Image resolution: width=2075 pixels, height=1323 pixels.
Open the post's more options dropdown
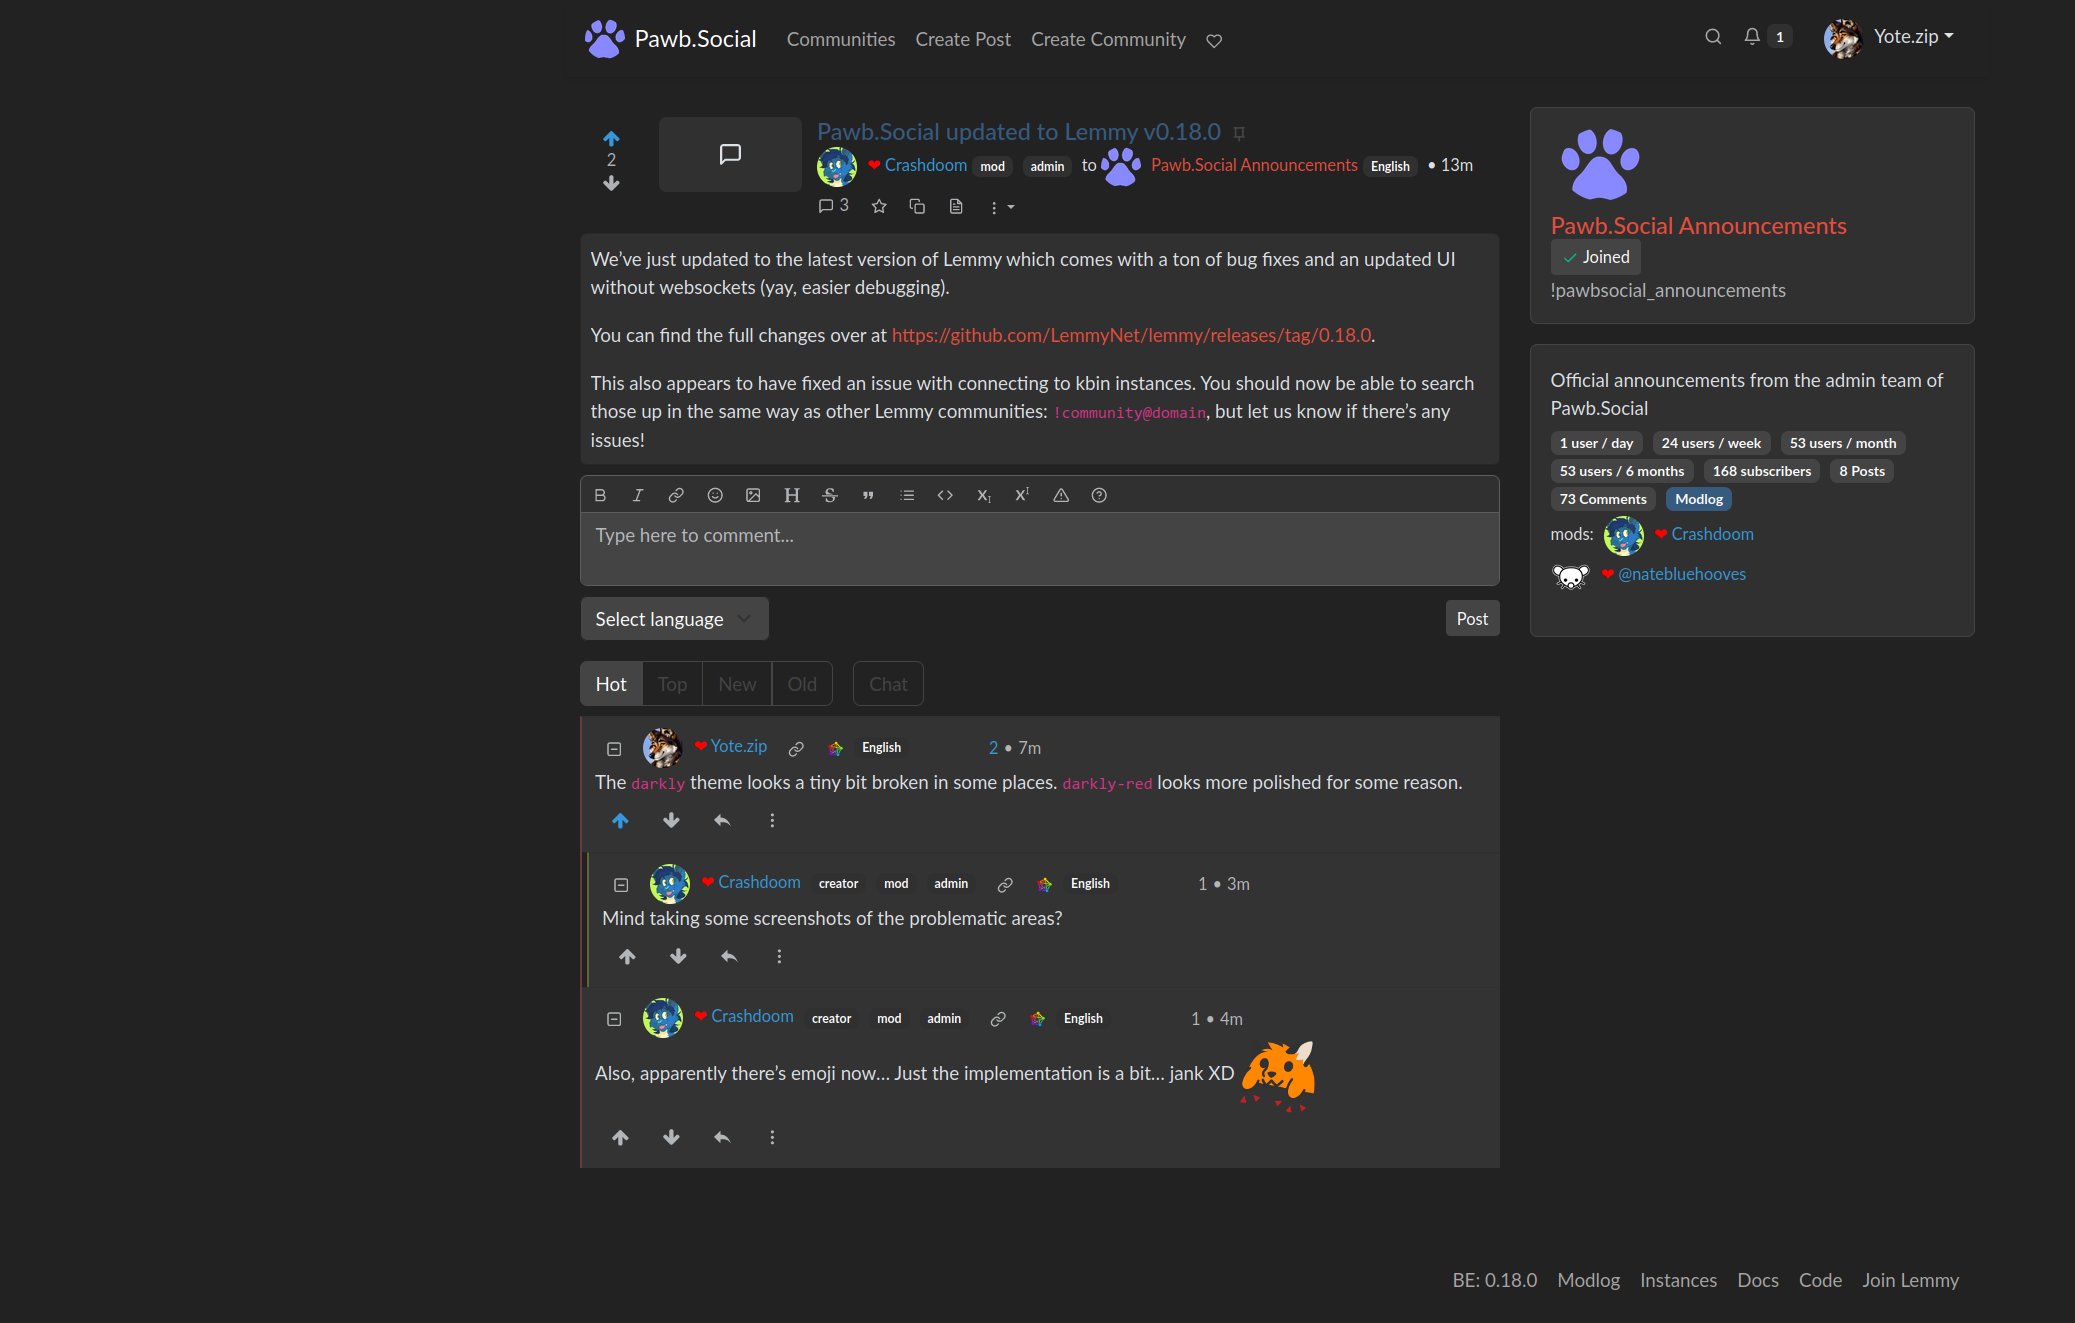pyautogui.click(x=1002, y=207)
